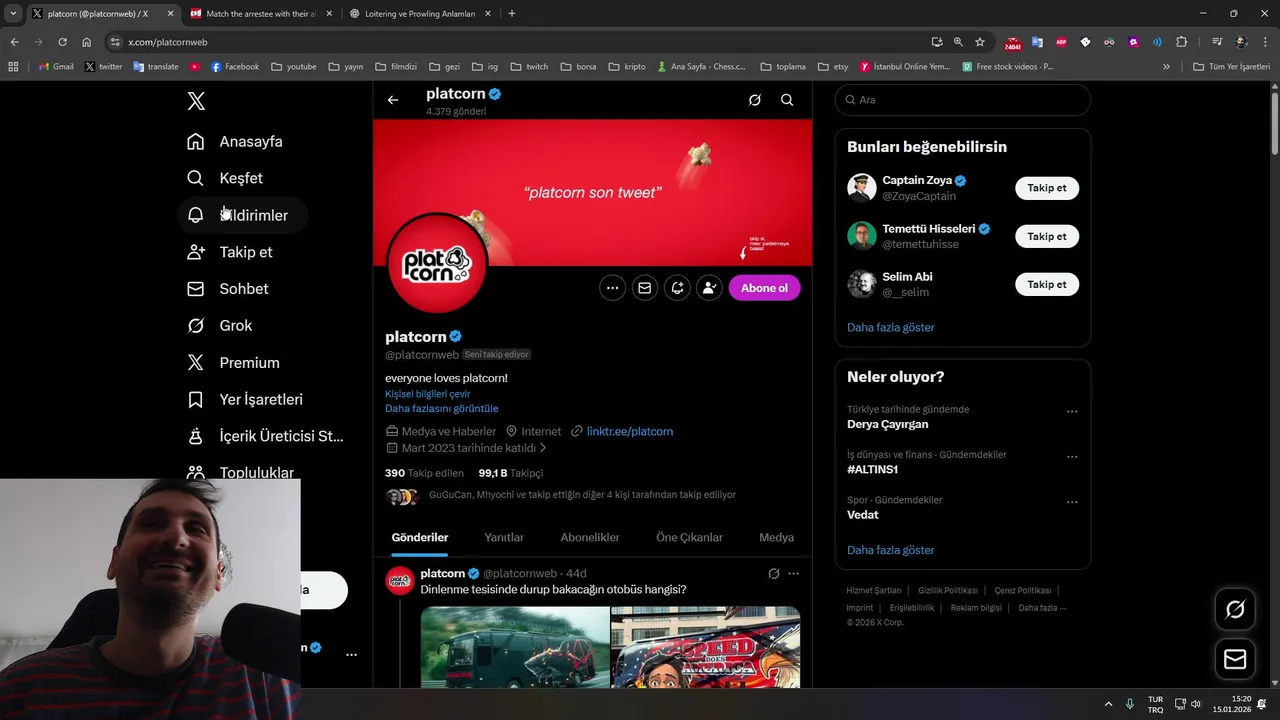Image resolution: width=1280 pixels, height=720 pixels.
Task: Open Takip et sidebar item
Action: (230, 252)
